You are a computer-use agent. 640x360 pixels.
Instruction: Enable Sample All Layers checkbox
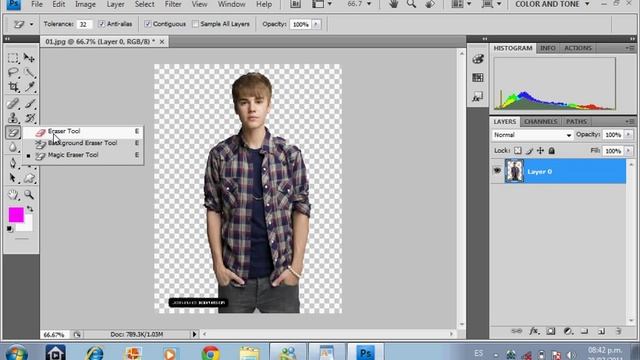196,24
